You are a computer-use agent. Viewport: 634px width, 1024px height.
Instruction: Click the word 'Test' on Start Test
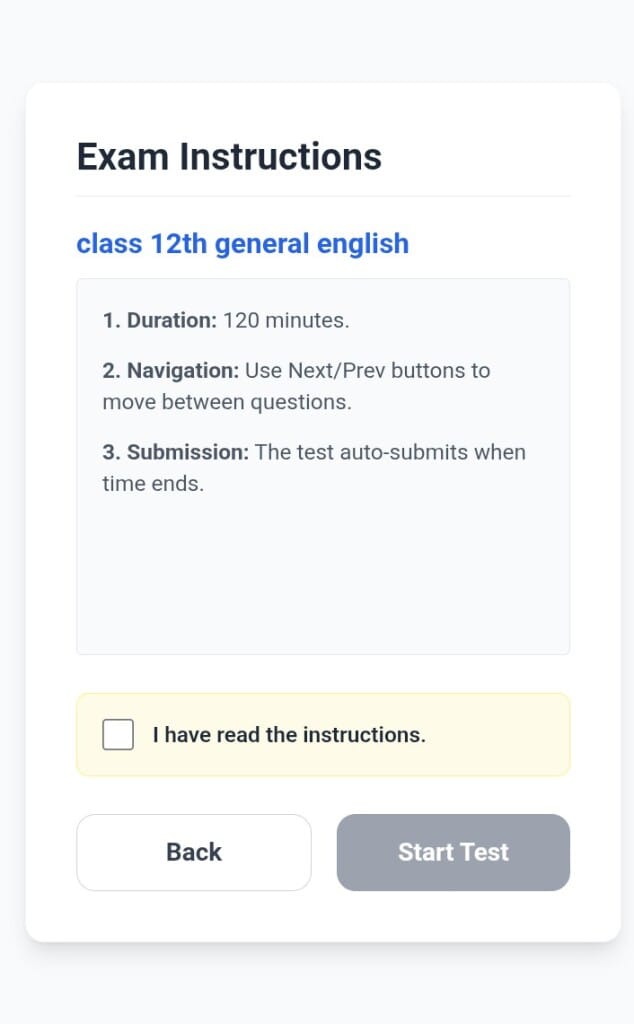[x=485, y=852]
